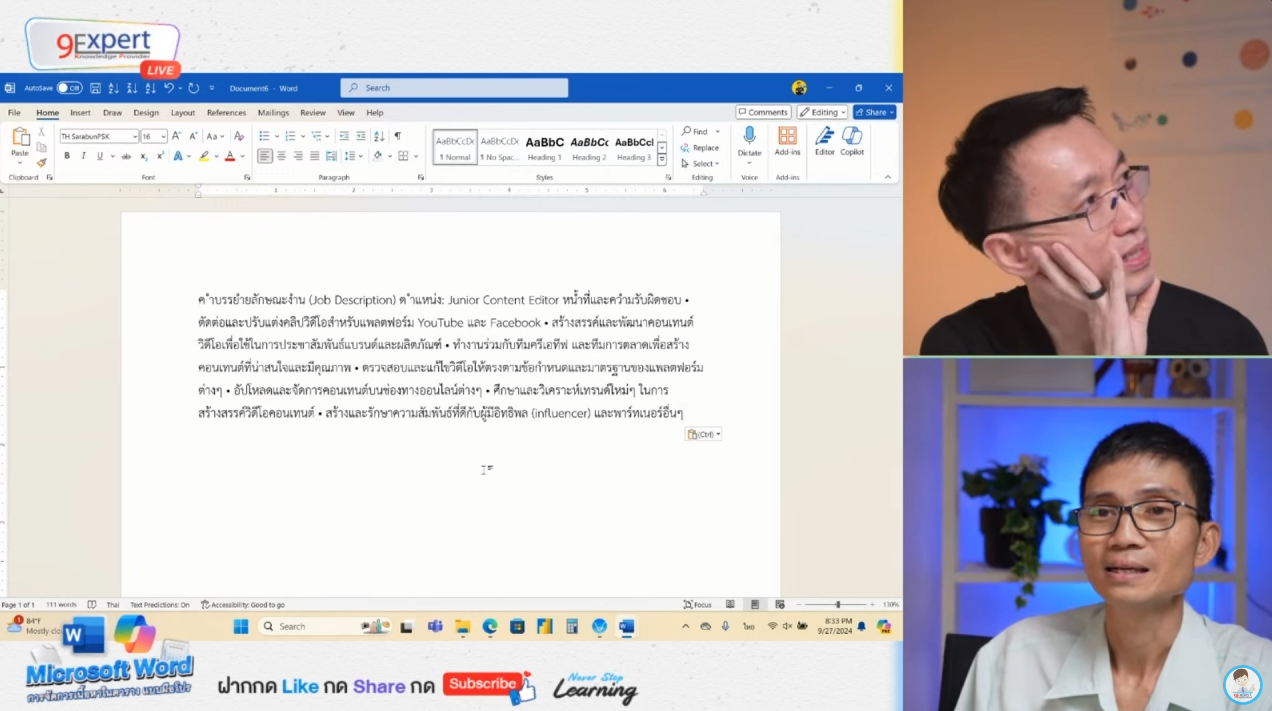
Task: Open the Add-ins panel
Action: coord(787,145)
